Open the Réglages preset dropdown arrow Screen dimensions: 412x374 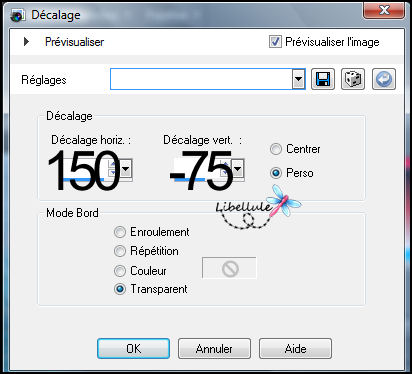click(298, 79)
